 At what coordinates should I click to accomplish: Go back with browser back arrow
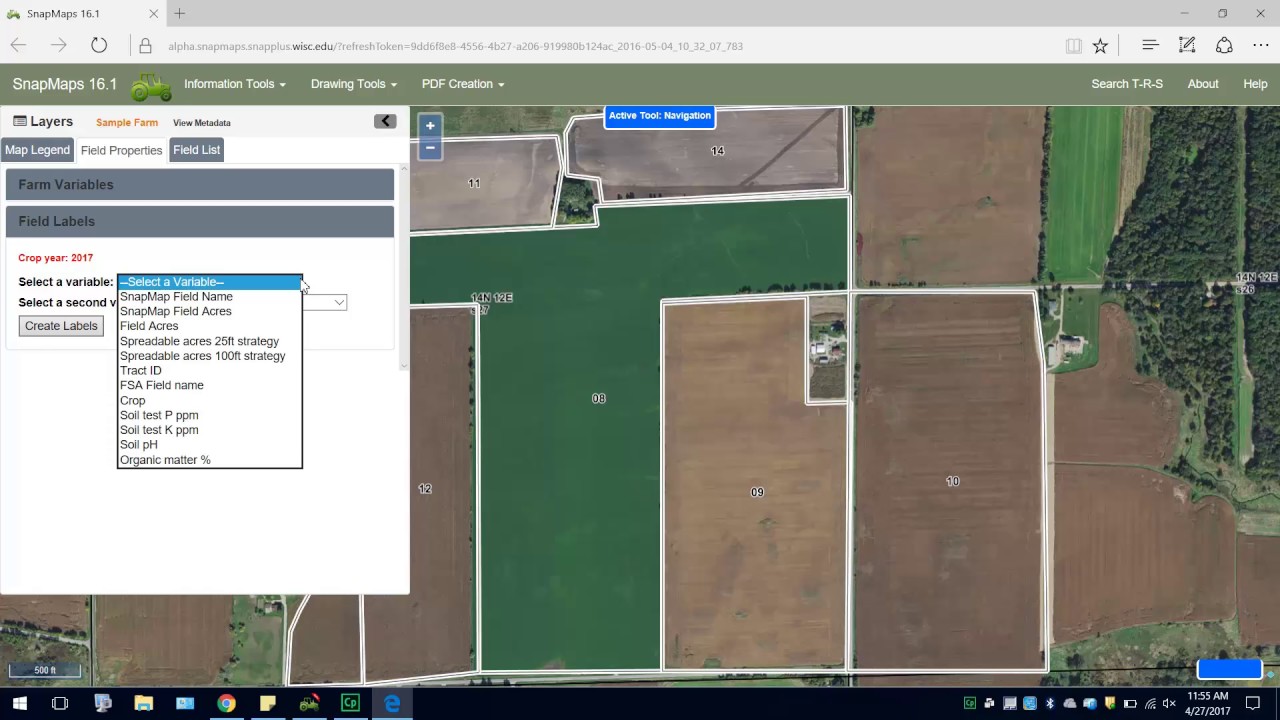pyautogui.click(x=18, y=45)
